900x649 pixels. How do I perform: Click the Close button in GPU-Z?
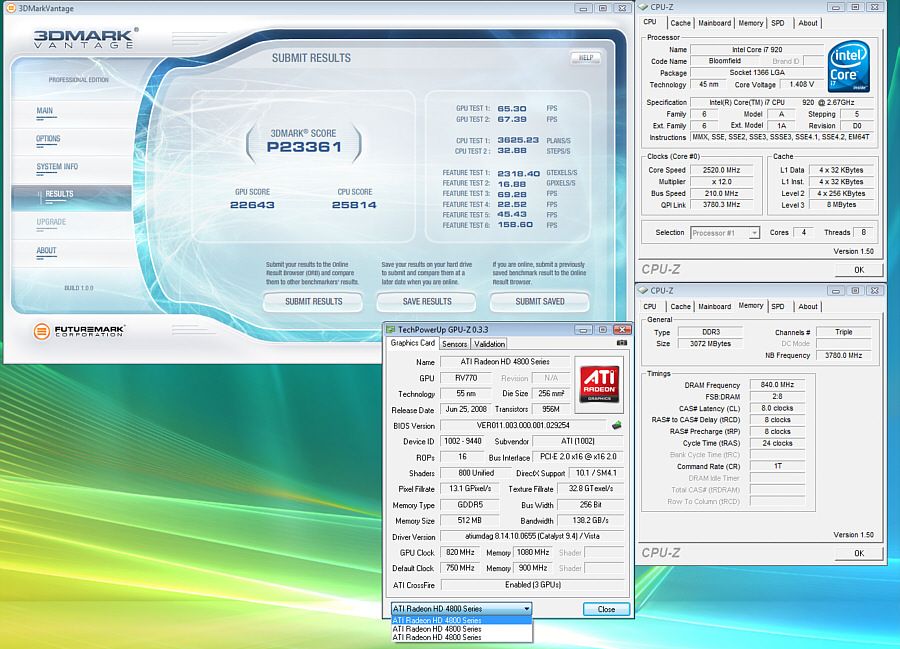[x=606, y=609]
